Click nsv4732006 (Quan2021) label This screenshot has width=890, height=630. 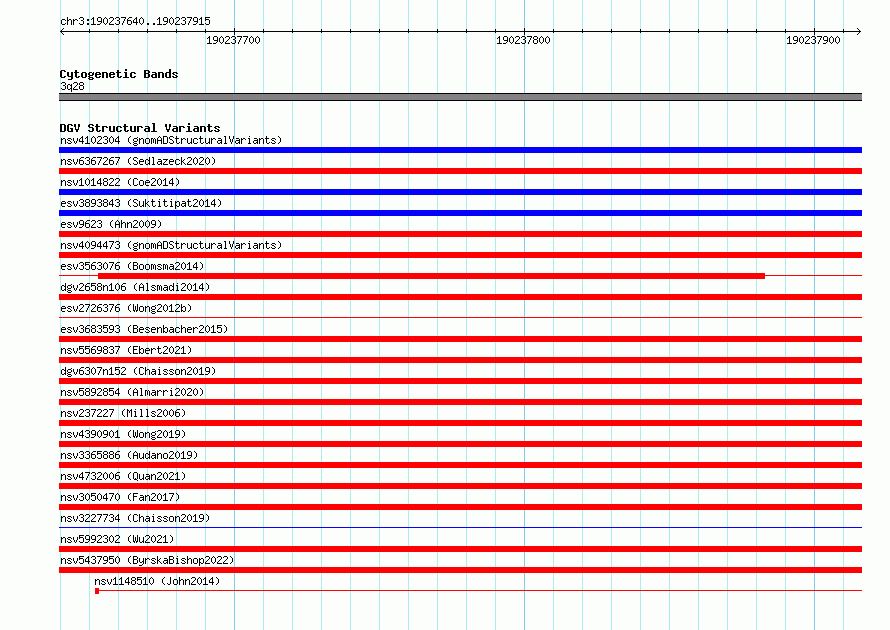123,476
